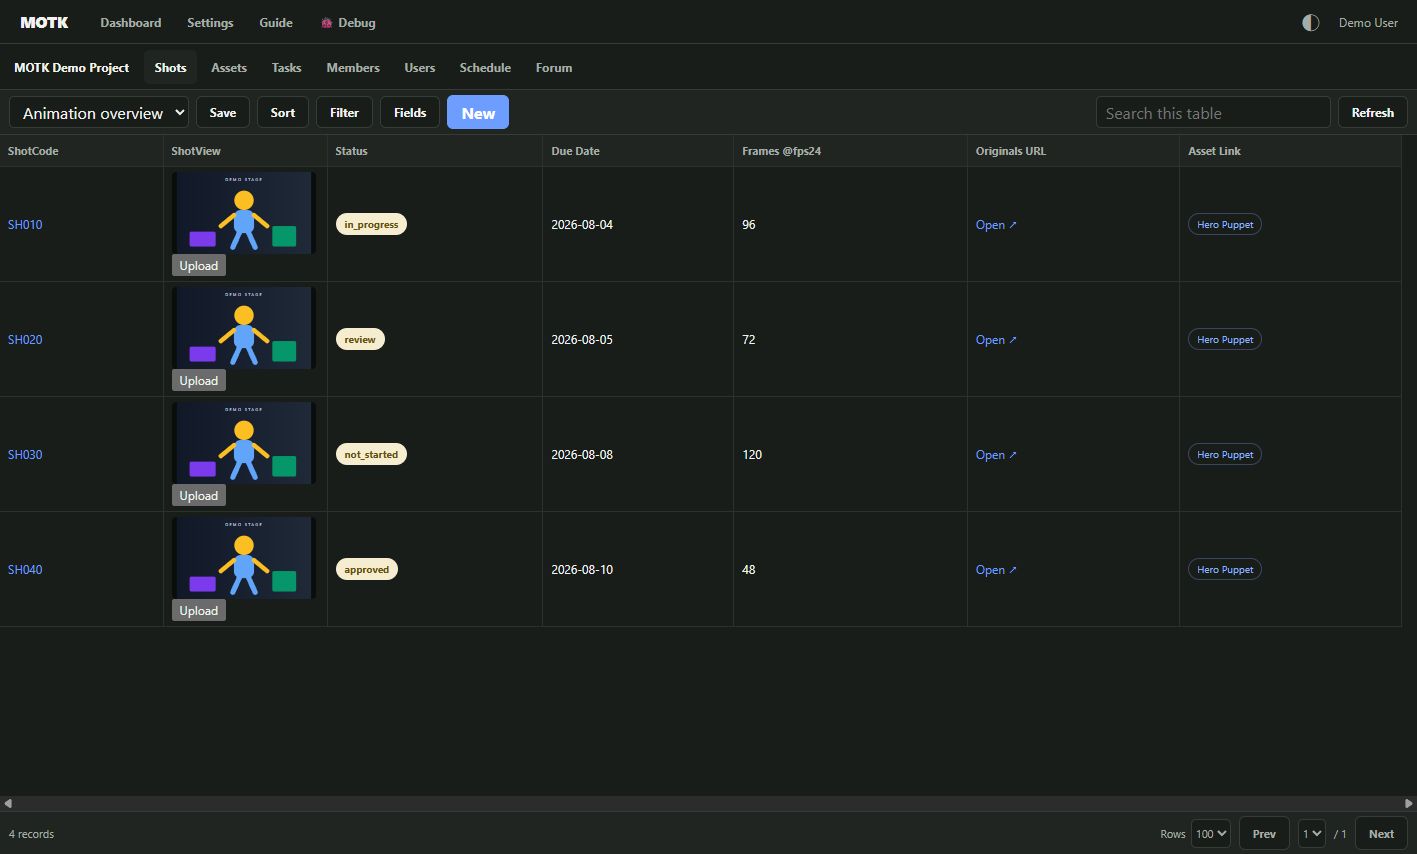Toggle the dark/light theme icon

pyautogui.click(x=1310, y=23)
